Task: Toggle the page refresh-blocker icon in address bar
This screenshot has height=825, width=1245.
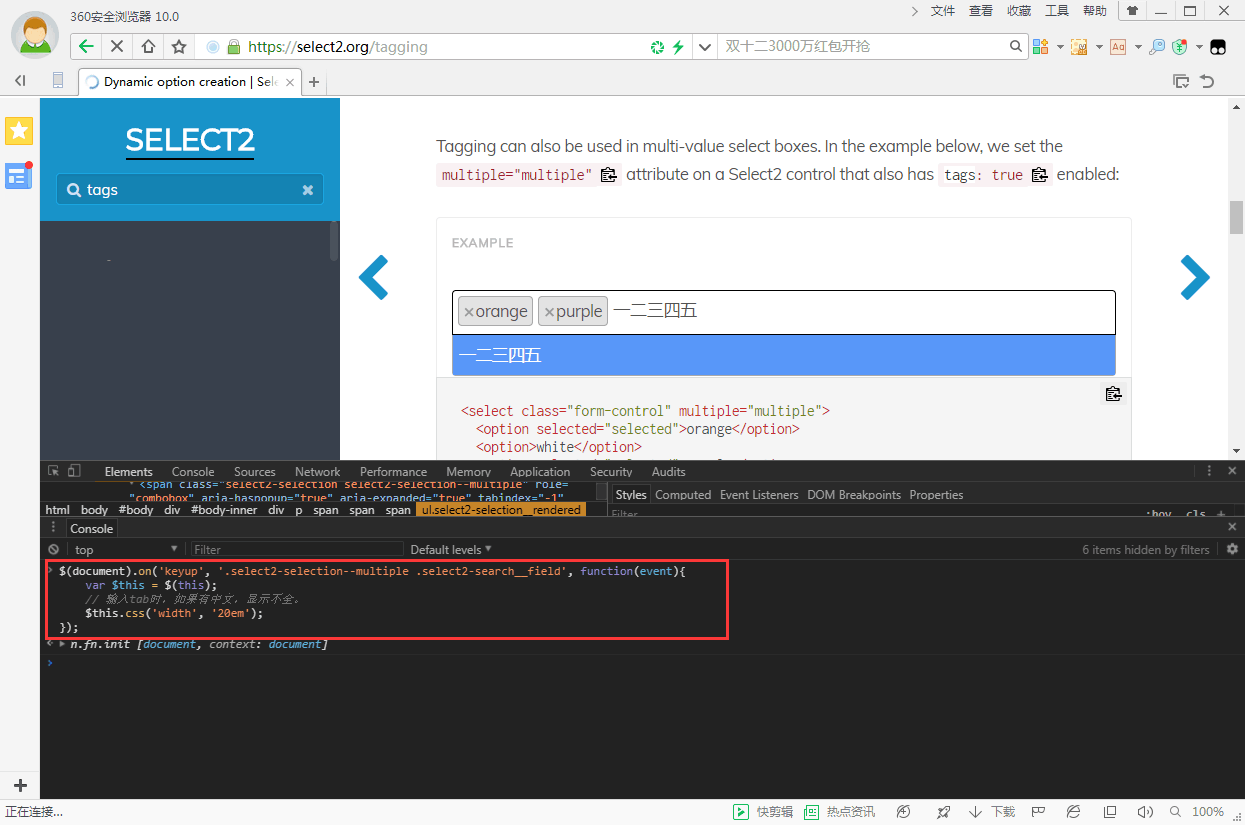Action: [657, 46]
